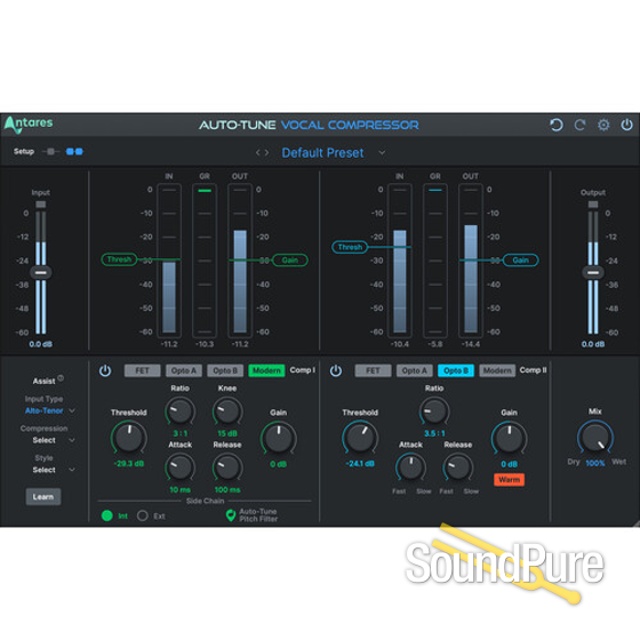Viewport: 640px width, 640px height.
Task: Click Knee 15 dB value
Action: click(227, 433)
